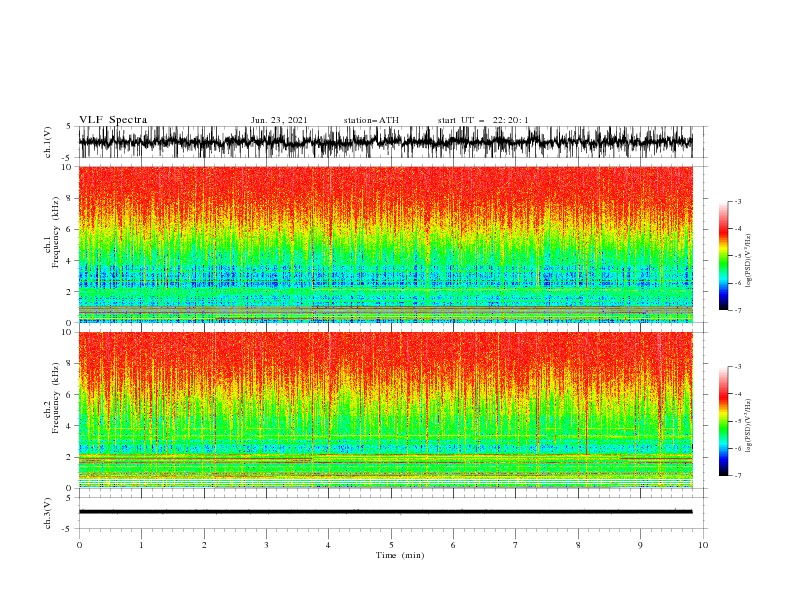The width and height of the screenshot is (792, 612).
Task: Click the 'Time (min)' axis title
Action: pos(400,555)
